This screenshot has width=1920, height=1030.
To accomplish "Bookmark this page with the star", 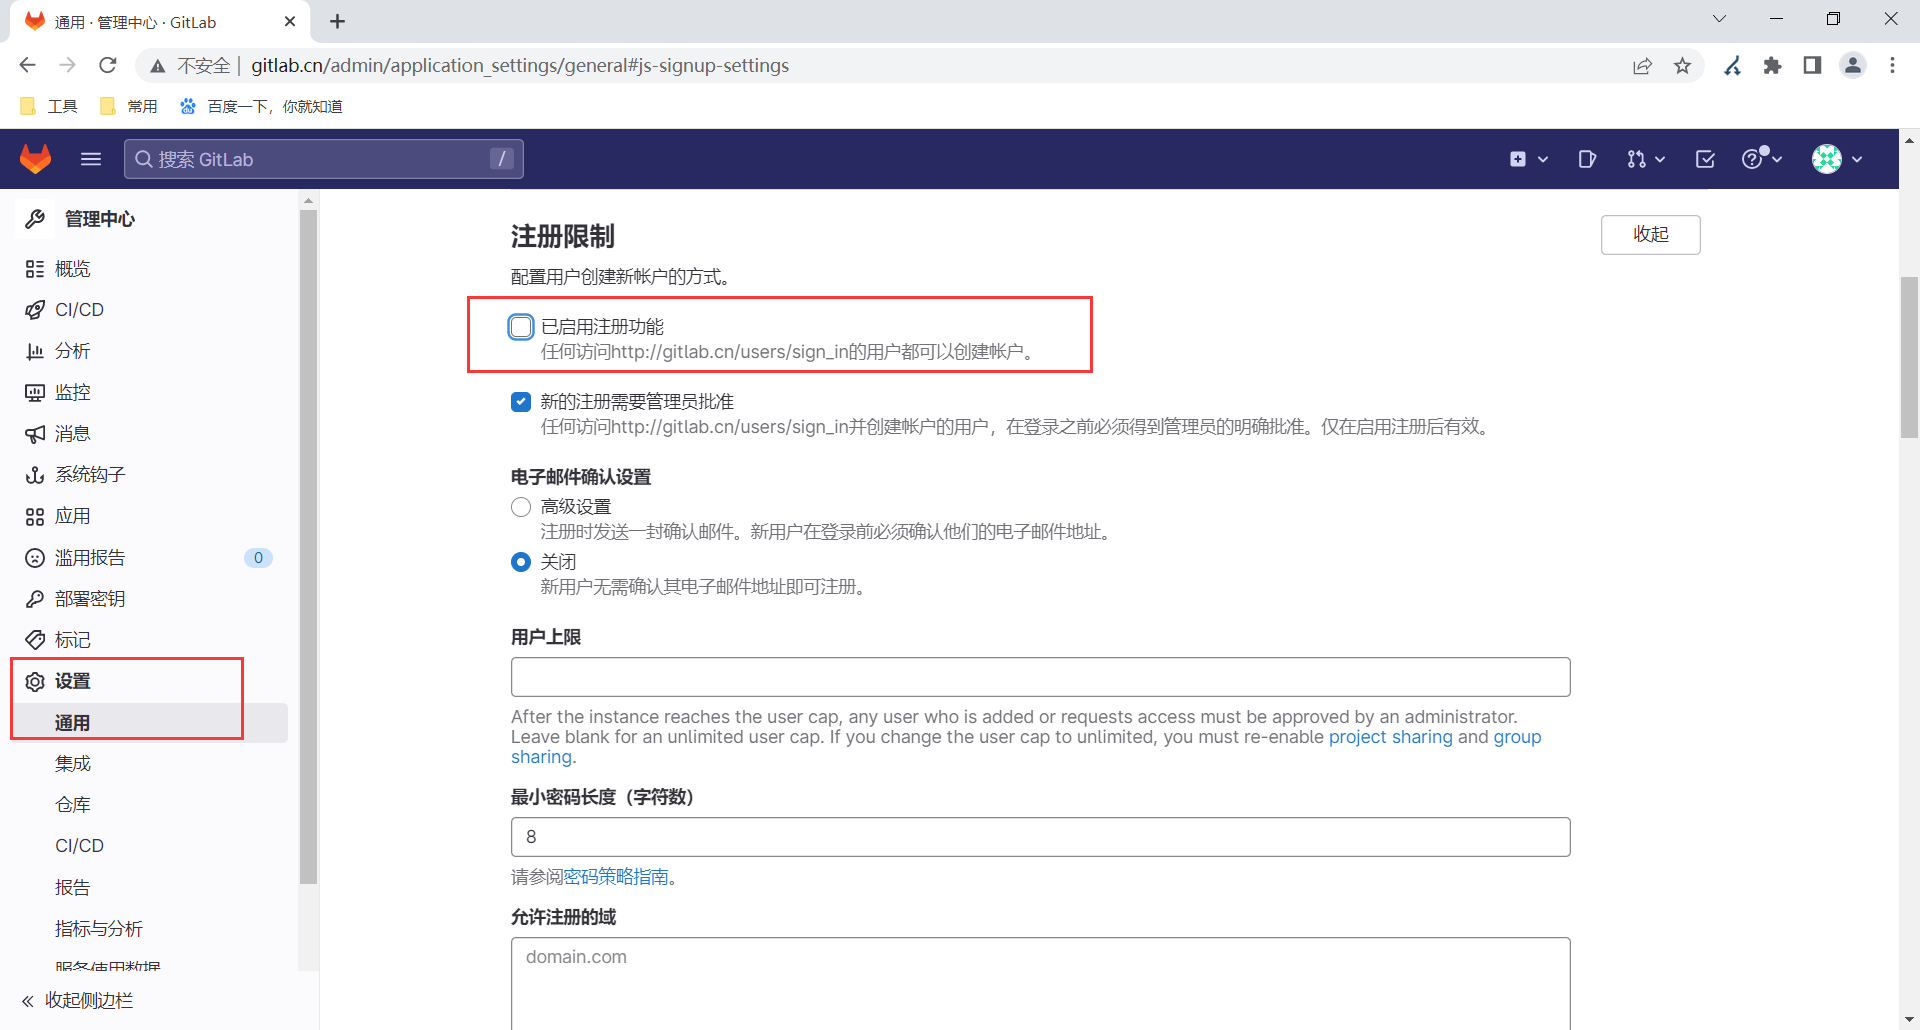I will pos(1683,66).
